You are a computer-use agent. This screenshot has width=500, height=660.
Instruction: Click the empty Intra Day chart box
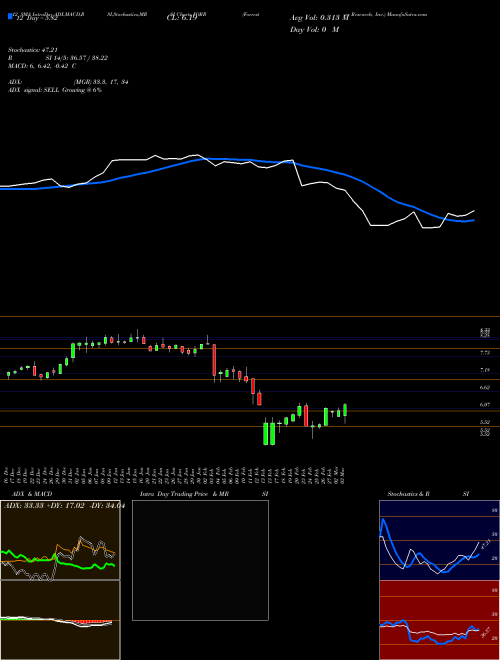[200, 560]
